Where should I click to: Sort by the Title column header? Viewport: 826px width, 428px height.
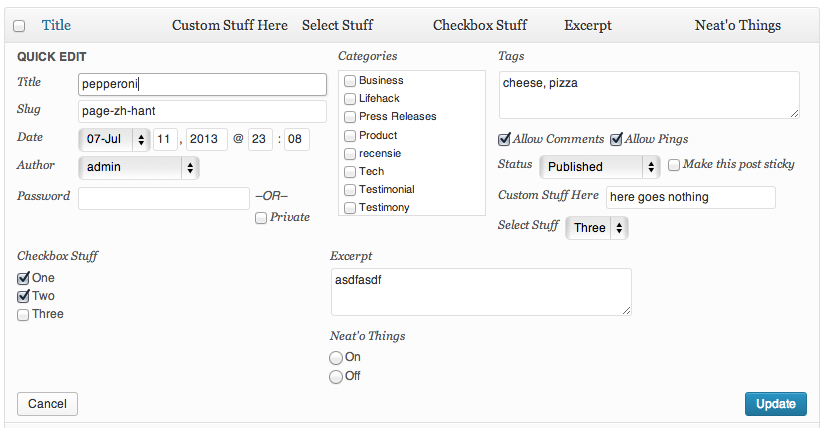pos(56,25)
